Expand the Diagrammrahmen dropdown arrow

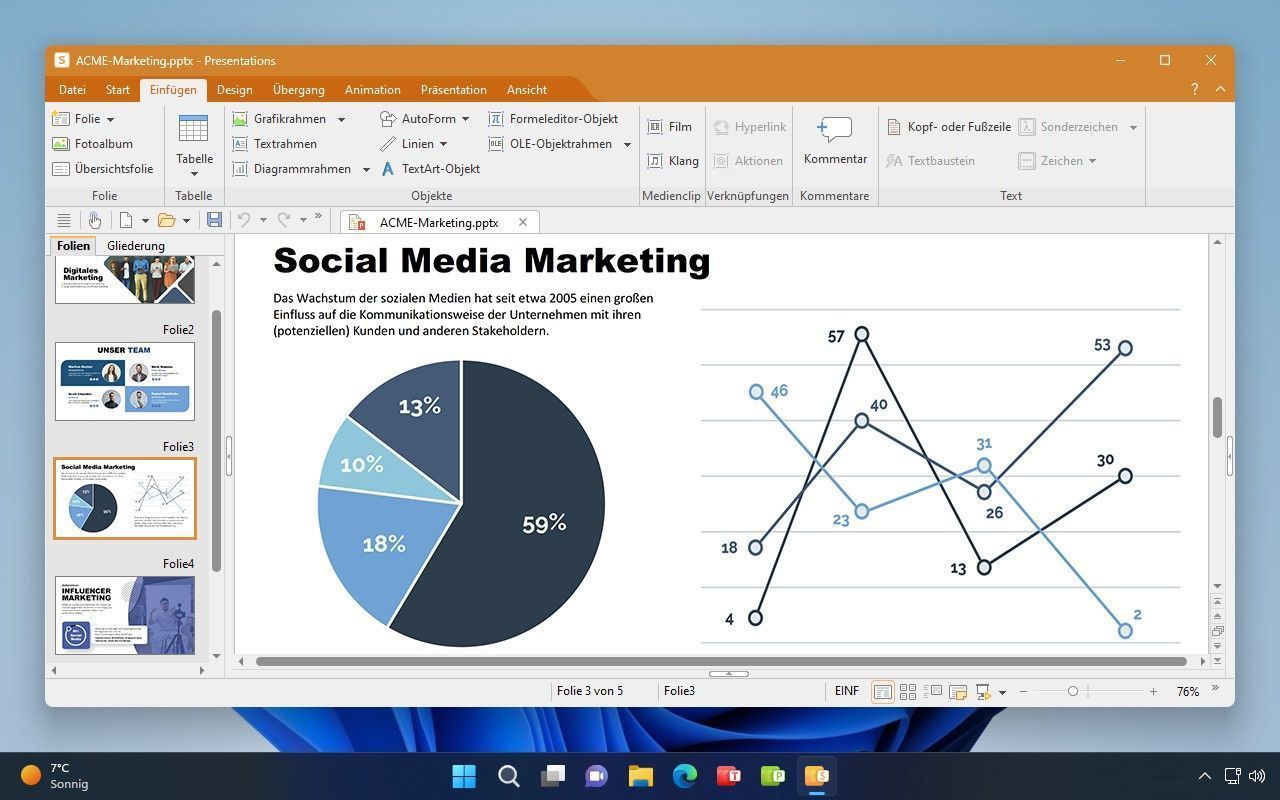tap(366, 170)
